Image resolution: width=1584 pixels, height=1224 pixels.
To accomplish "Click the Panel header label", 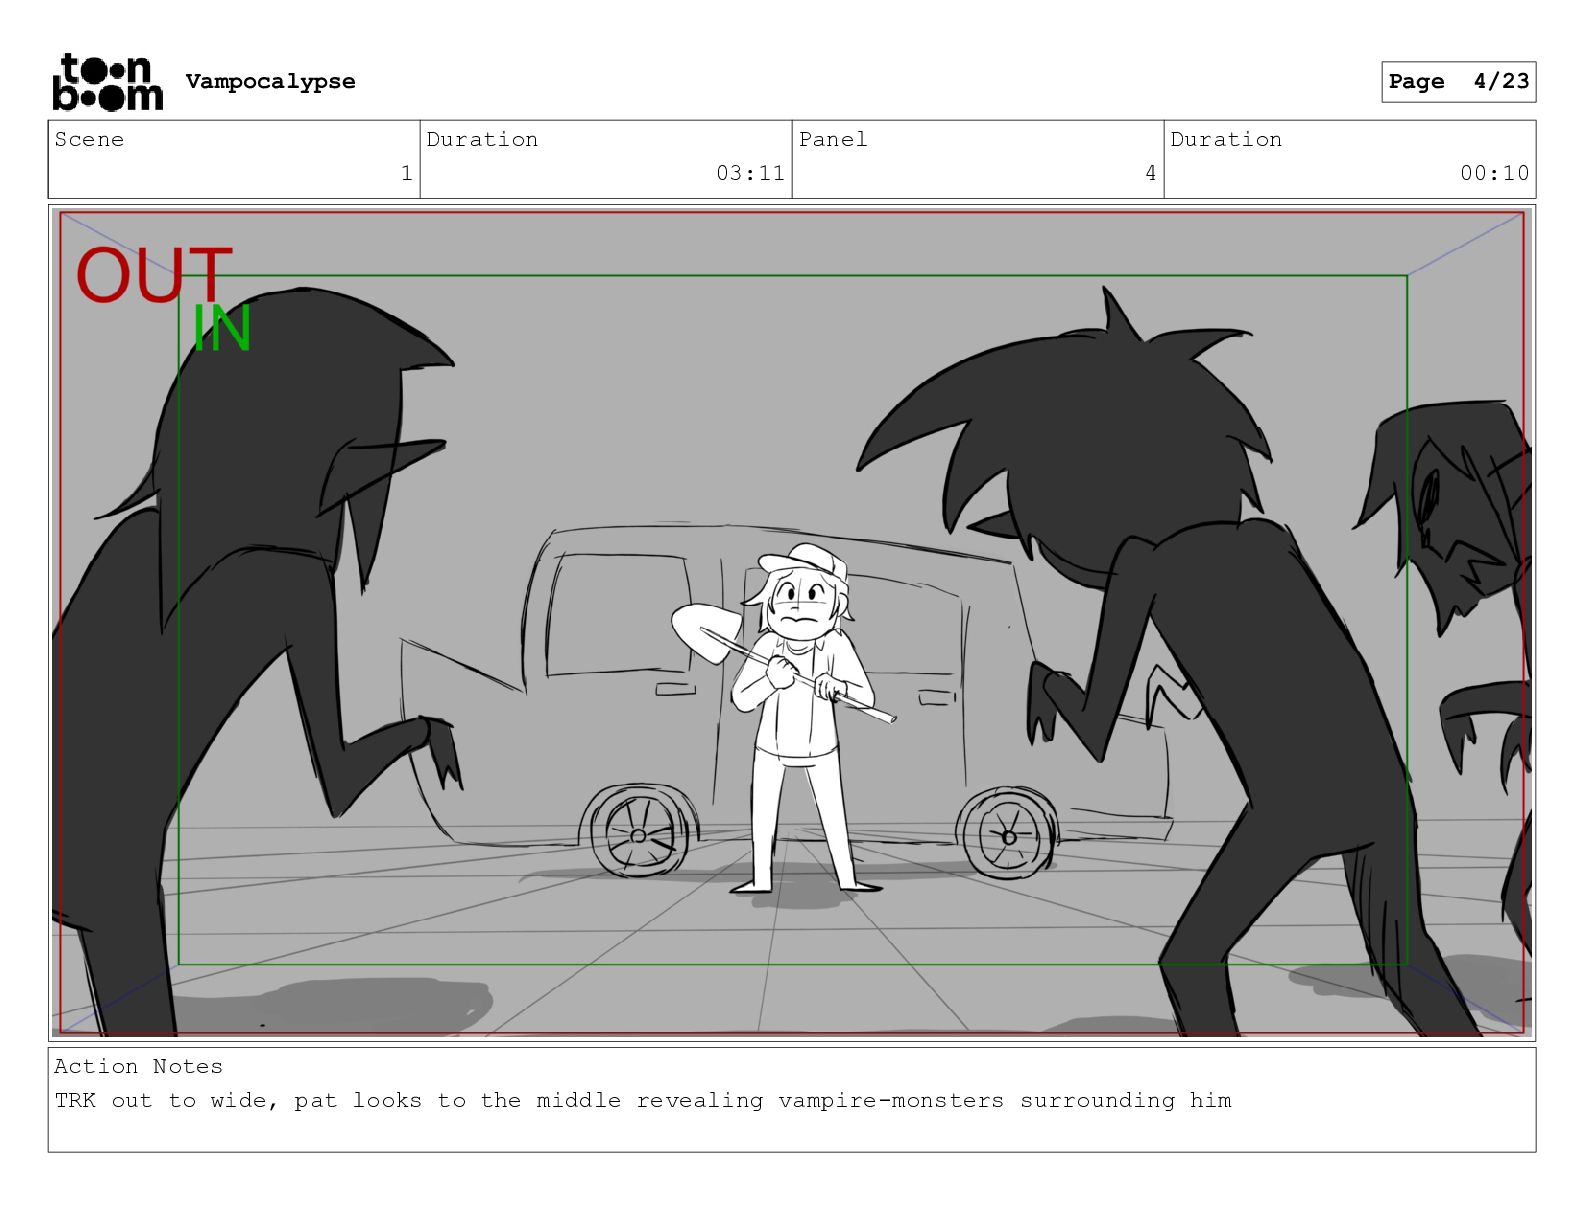I will click(833, 140).
